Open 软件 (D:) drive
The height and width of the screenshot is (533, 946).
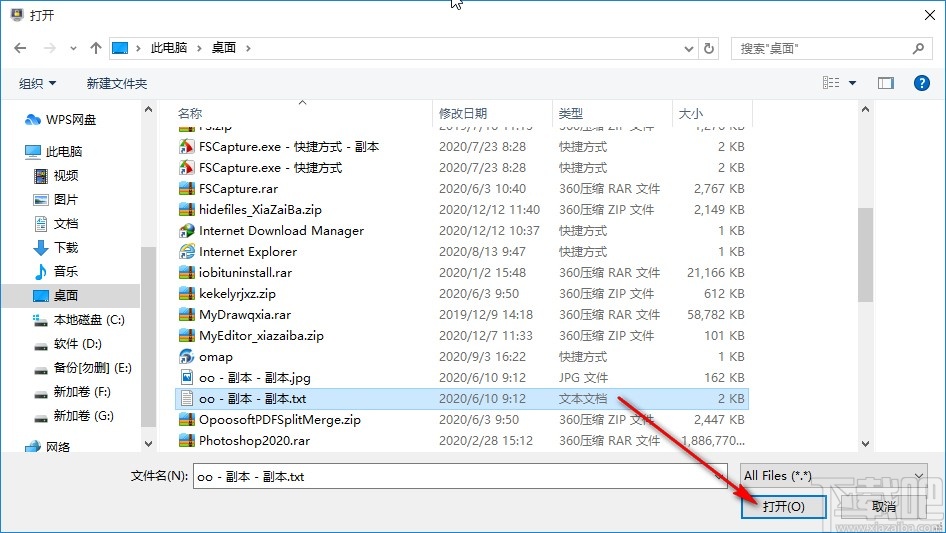pos(68,344)
